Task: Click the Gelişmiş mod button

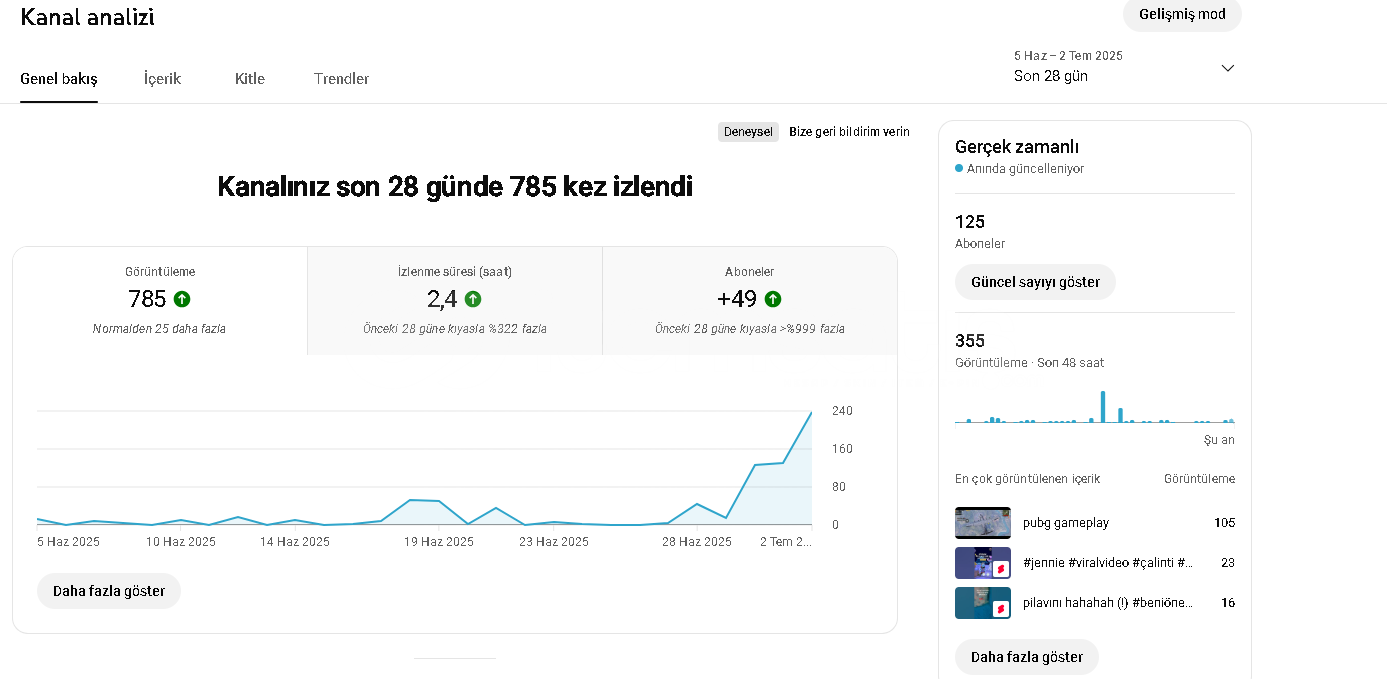Action: pyautogui.click(x=1183, y=15)
